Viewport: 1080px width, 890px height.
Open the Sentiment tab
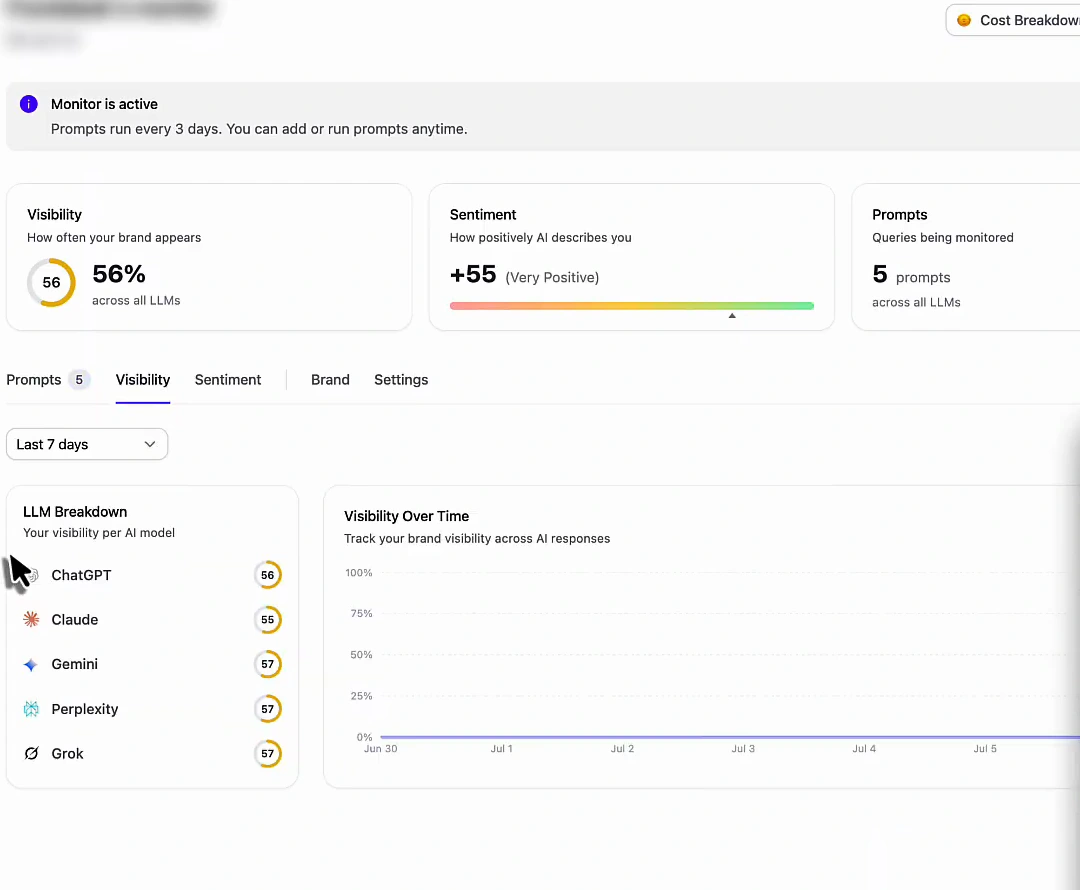click(228, 380)
